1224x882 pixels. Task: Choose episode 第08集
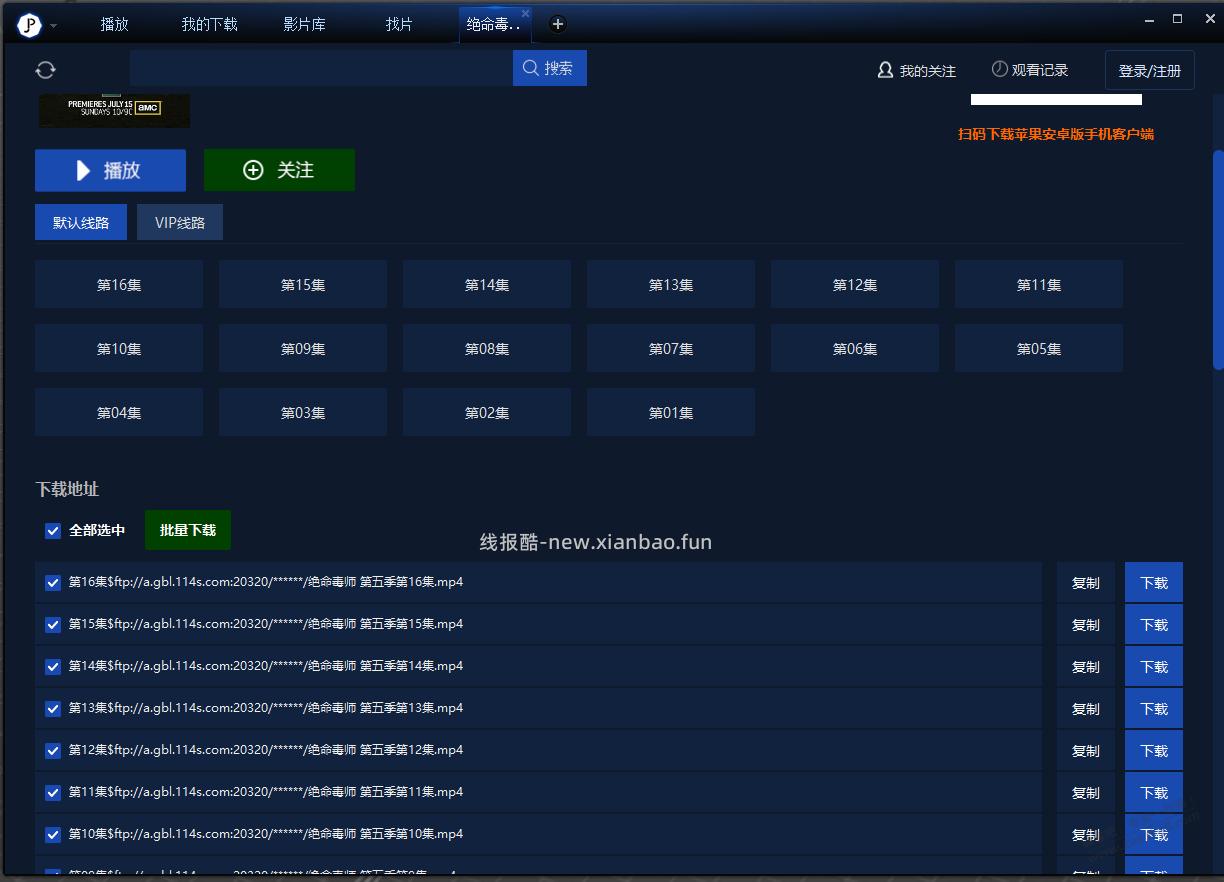point(487,349)
